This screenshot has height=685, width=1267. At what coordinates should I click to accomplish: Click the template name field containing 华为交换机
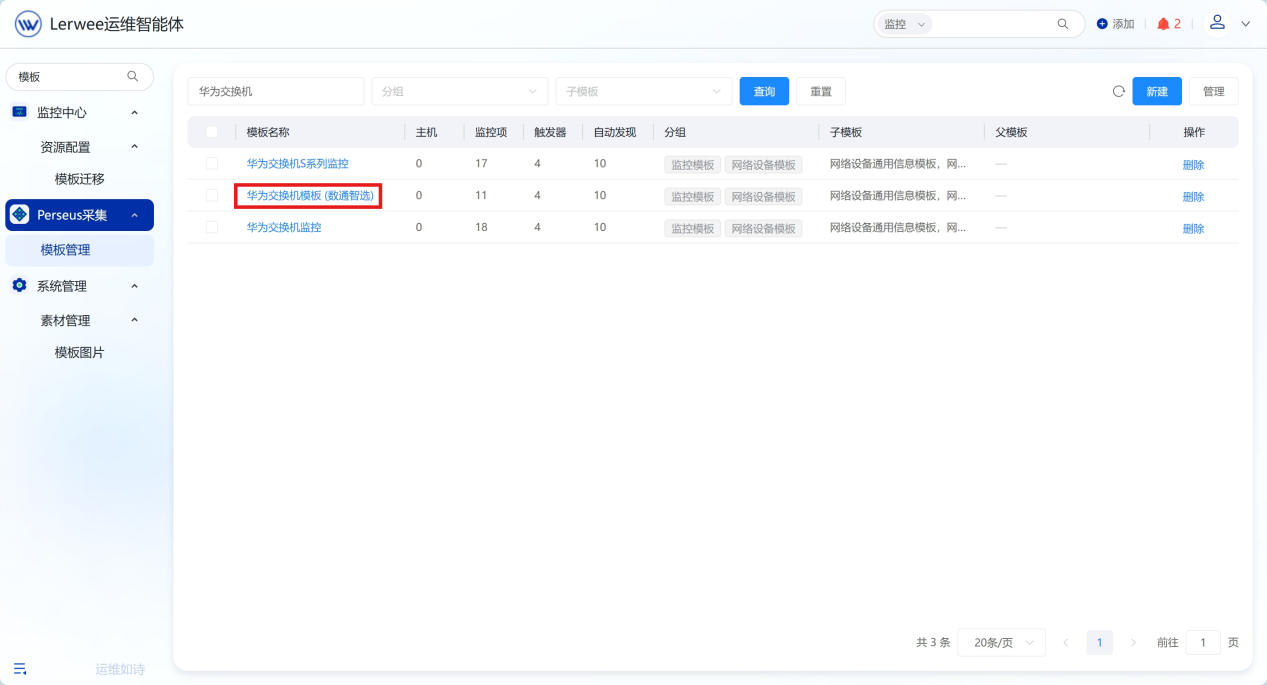point(276,91)
